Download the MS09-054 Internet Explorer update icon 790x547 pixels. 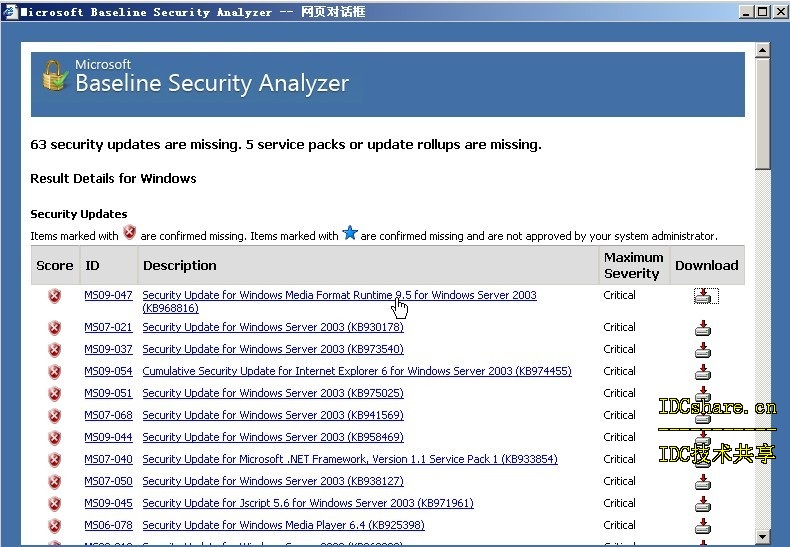coord(703,372)
